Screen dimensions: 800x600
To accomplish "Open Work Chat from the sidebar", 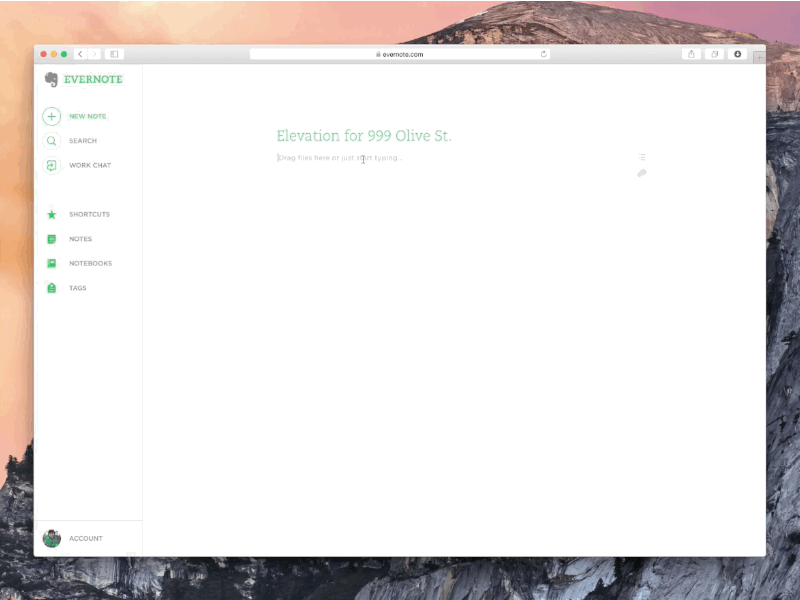I will tap(51, 166).
